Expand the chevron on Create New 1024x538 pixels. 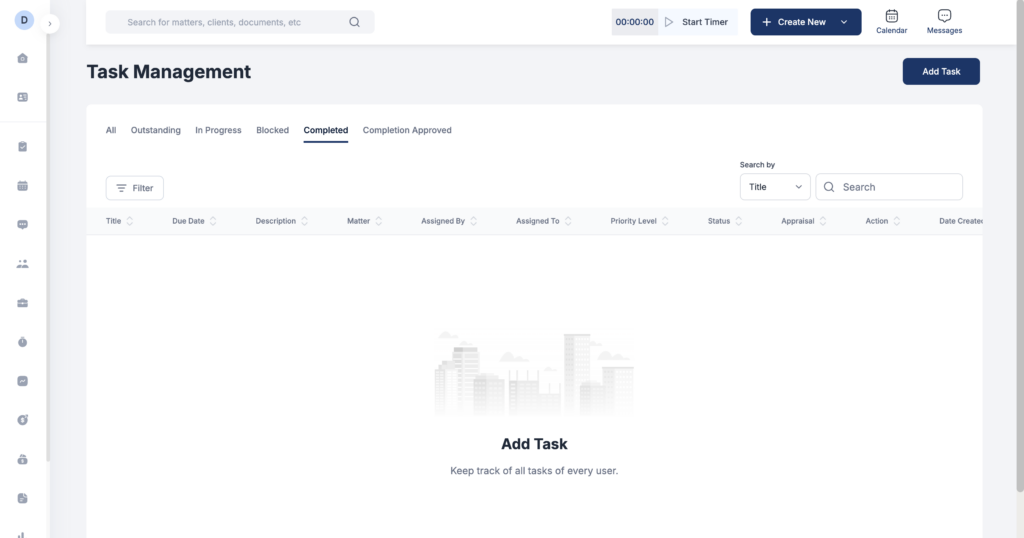click(844, 22)
